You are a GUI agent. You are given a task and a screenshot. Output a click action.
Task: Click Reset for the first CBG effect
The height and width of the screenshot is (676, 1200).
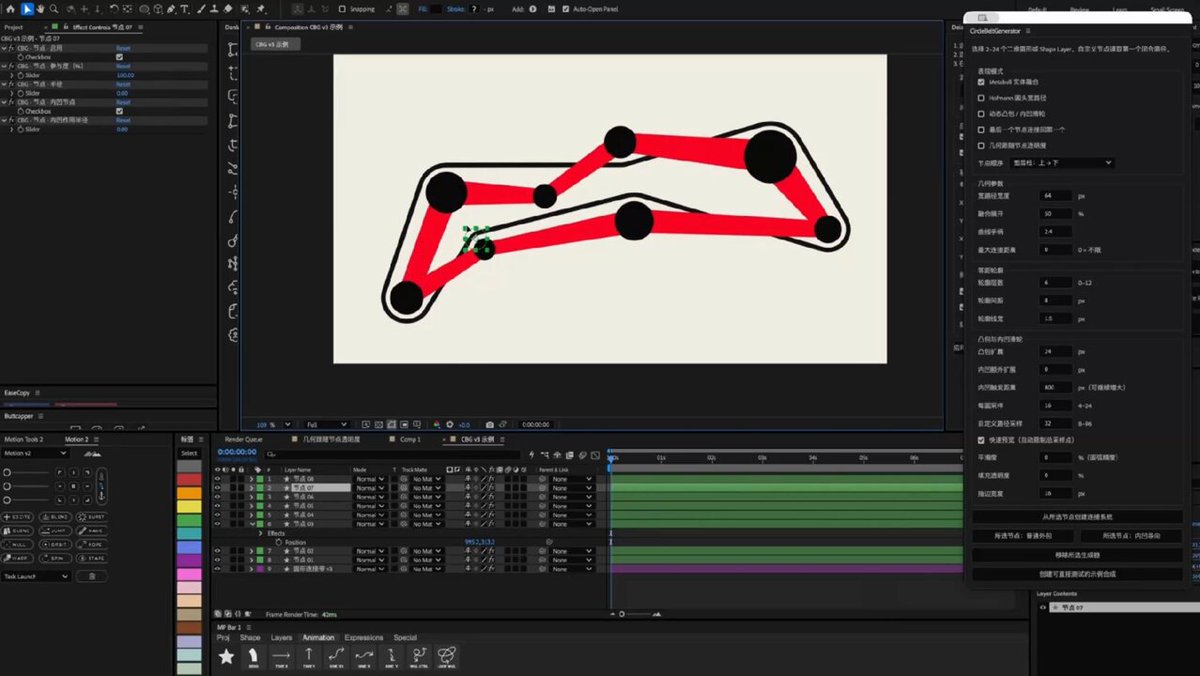point(123,48)
